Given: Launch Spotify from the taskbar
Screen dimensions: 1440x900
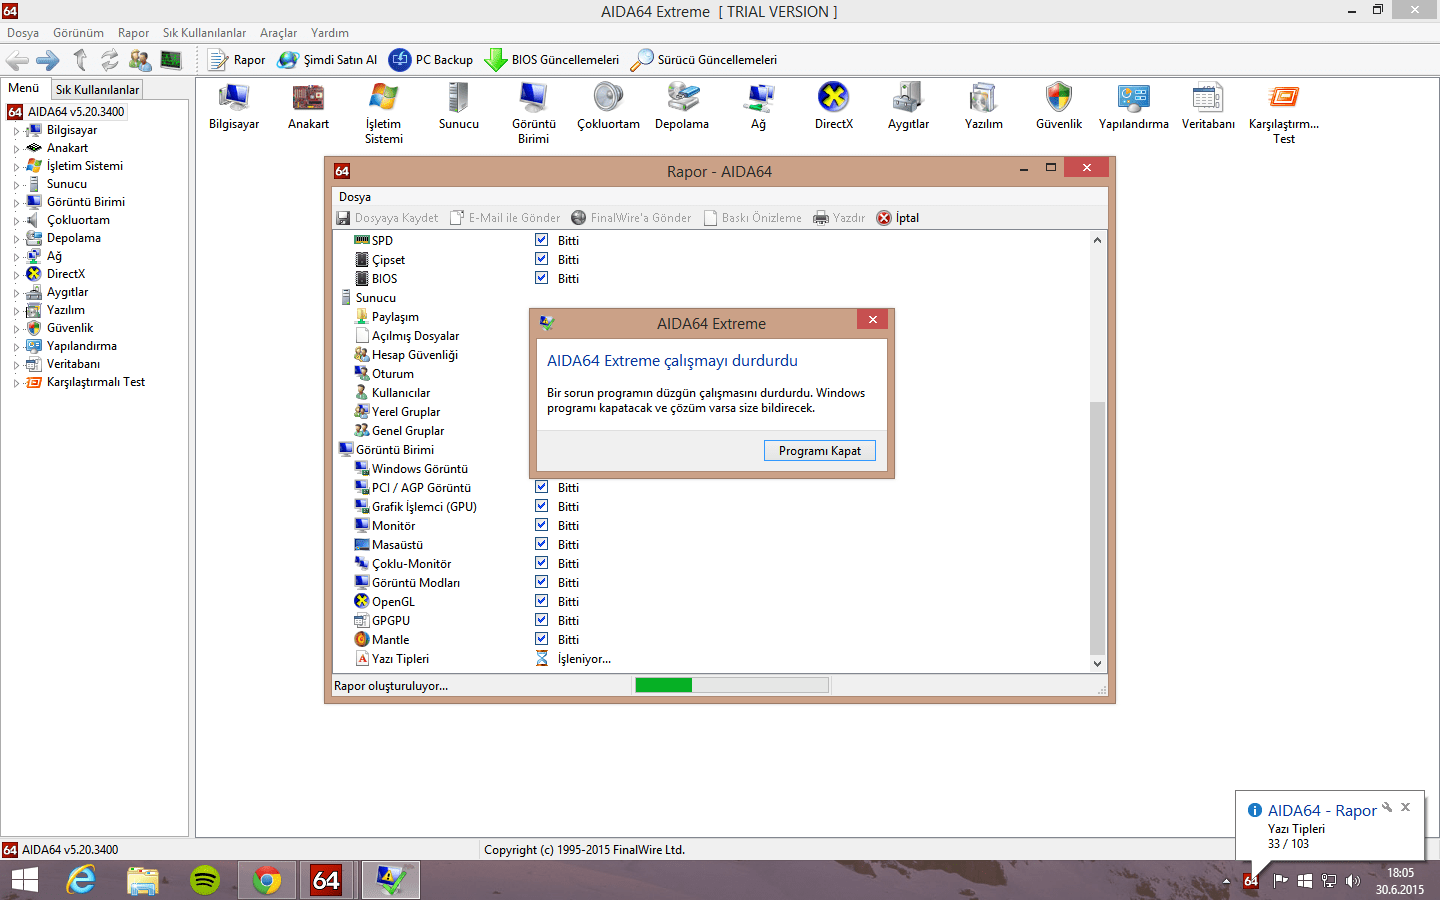Looking at the screenshot, I should tap(205, 880).
